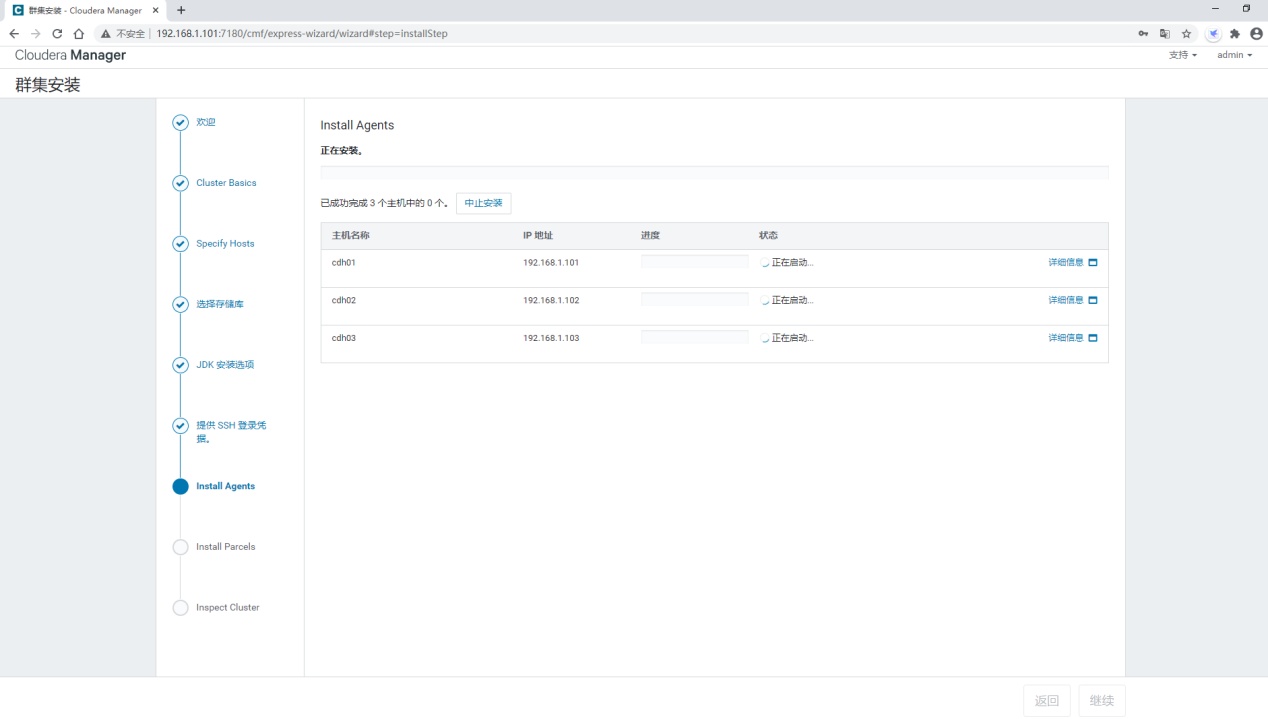Viewport: 1268px width, 719px height.
Task: Click the IP 地址 column header
Action: tap(538, 236)
